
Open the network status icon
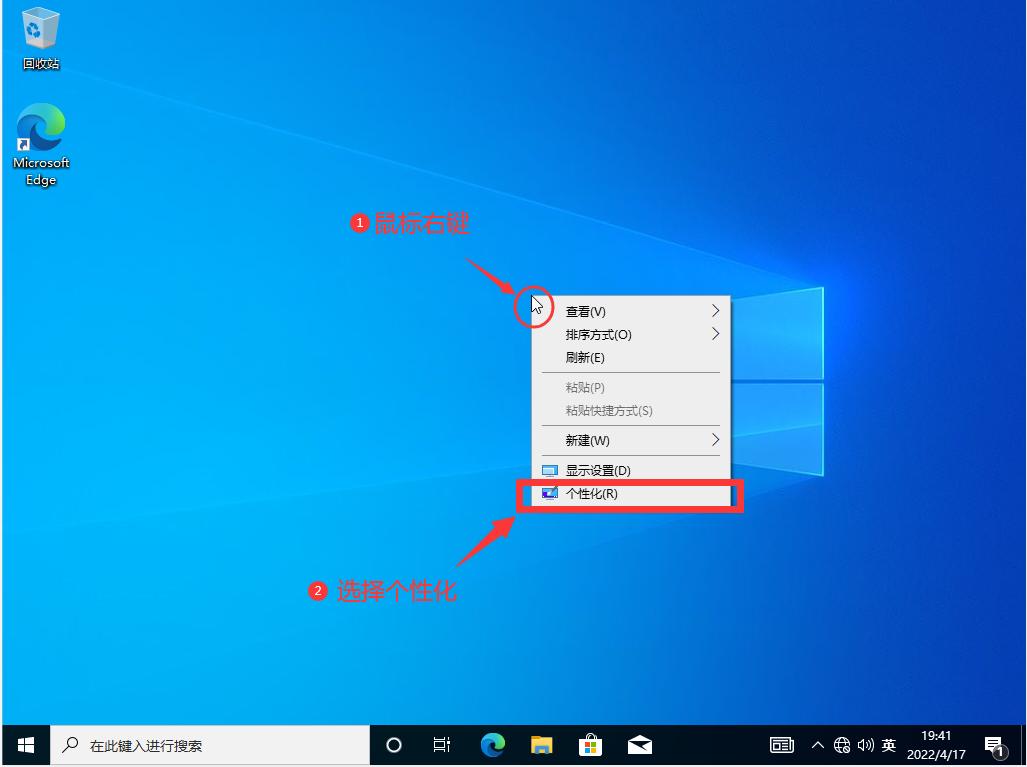841,744
